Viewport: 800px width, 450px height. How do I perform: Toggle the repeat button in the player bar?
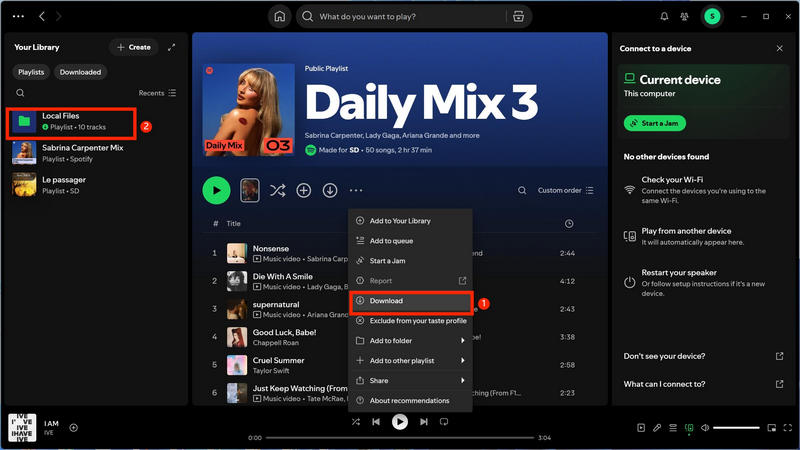[444, 422]
